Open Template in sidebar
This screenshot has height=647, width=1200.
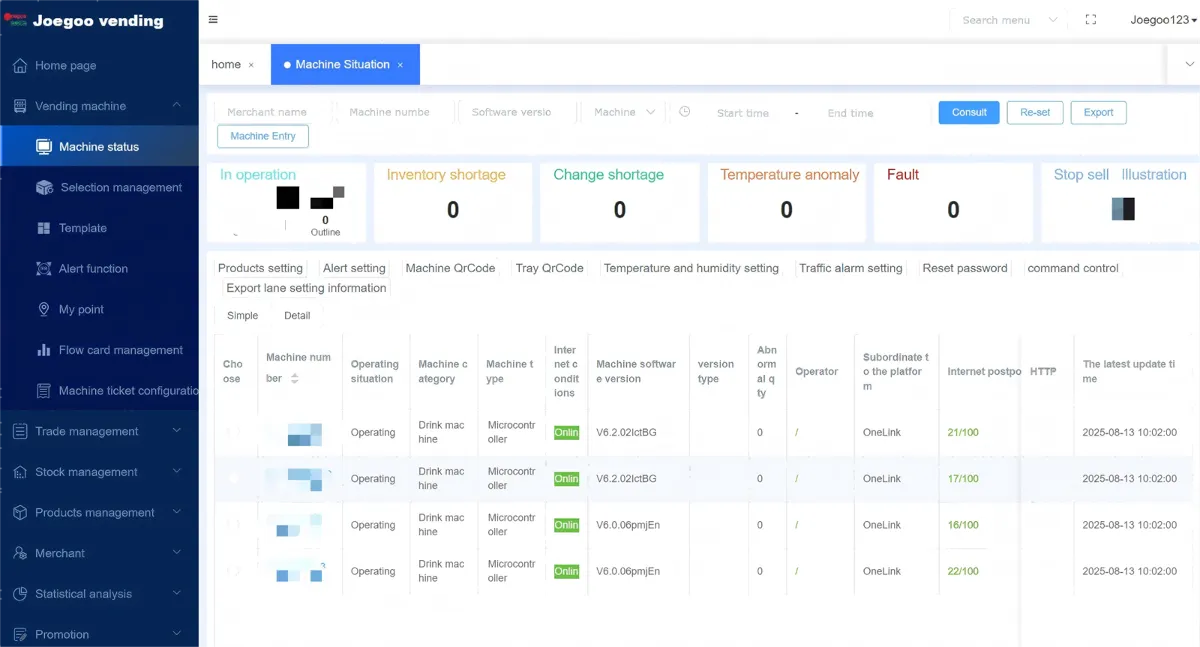[82, 228]
